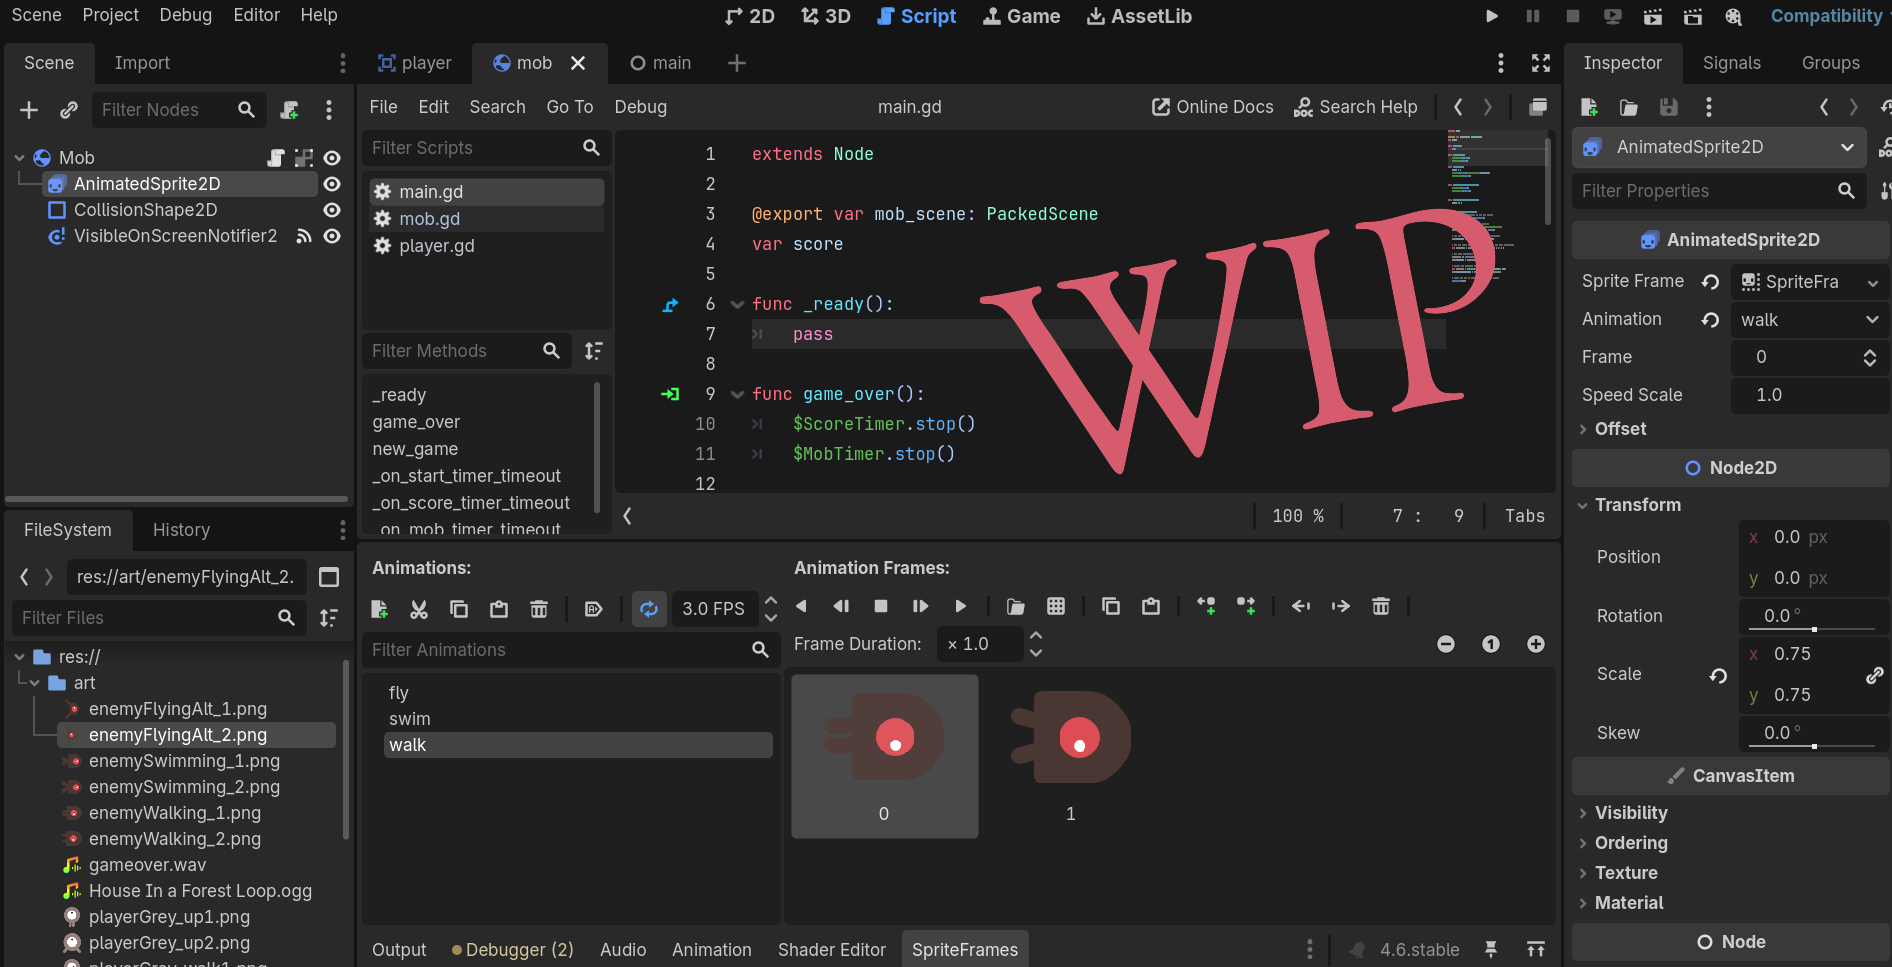Screen dimensions: 1892x967
Task: Toggle visibility of CollisionShape2D node
Action: coord(332,210)
